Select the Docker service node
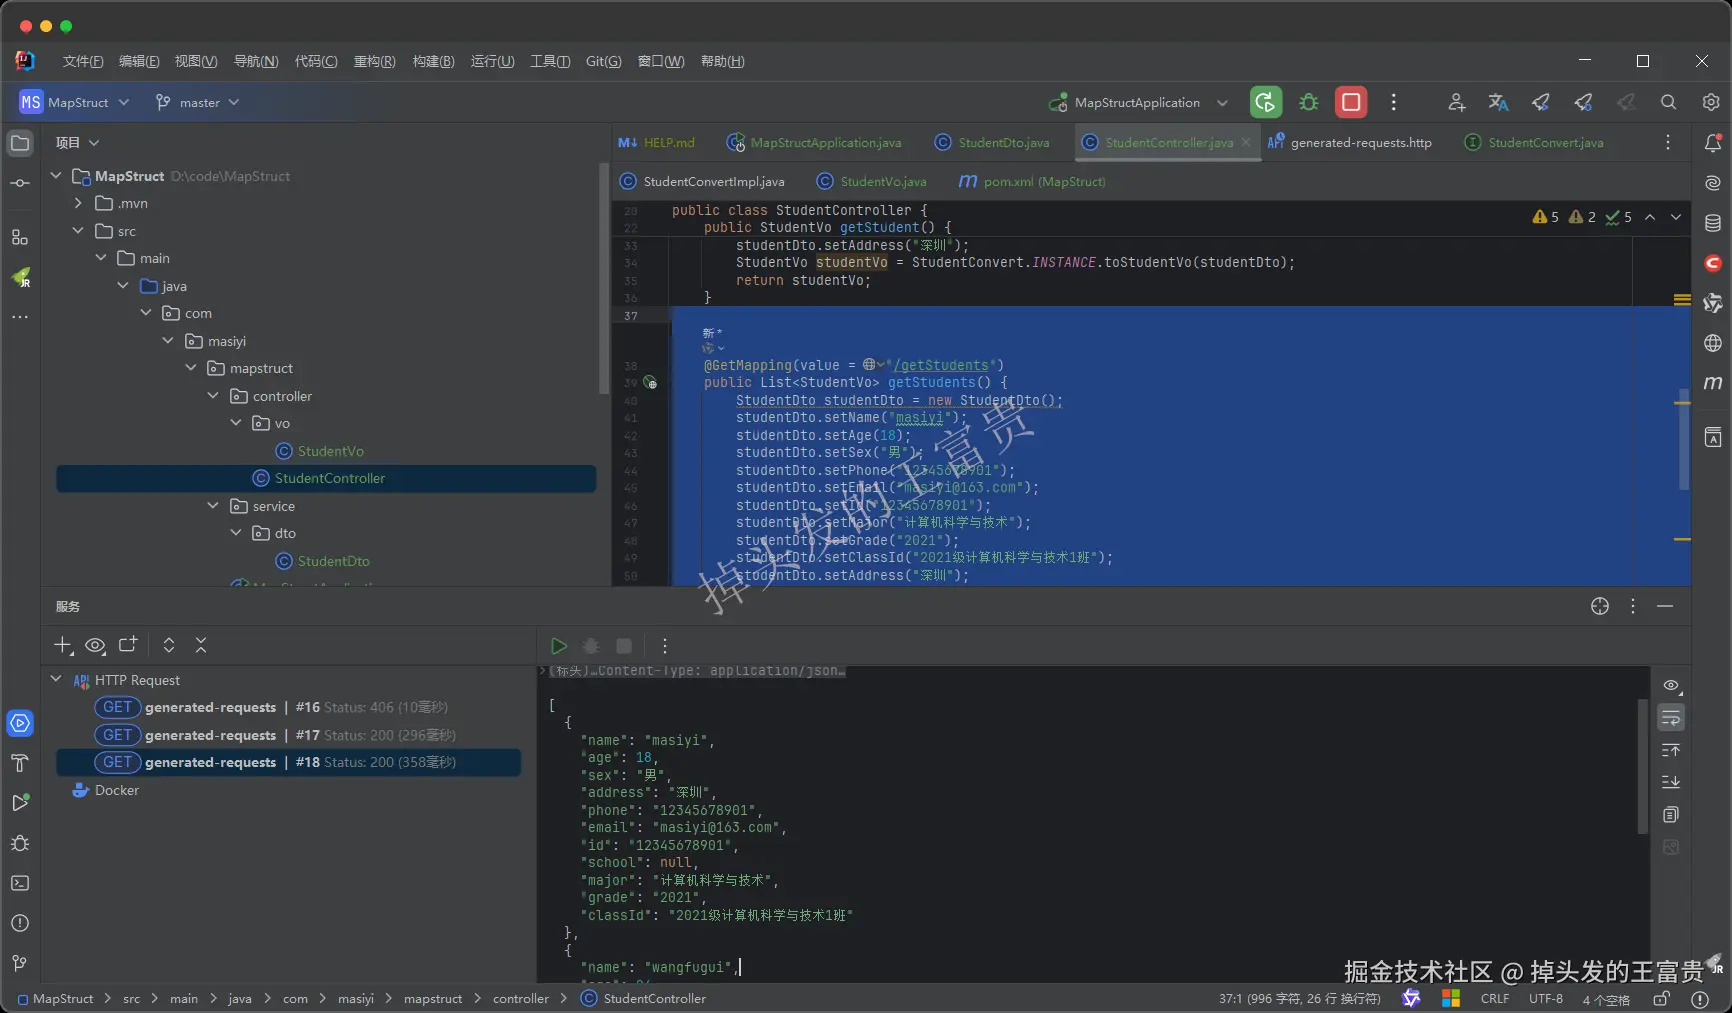This screenshot has height=1013, width=1732. pyautogui.click(x=106, y=790)
